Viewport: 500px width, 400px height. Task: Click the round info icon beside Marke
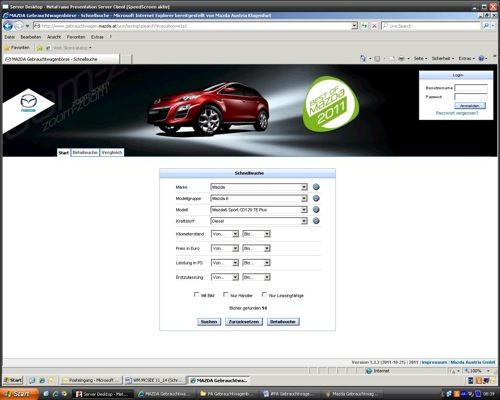(316, 187)
